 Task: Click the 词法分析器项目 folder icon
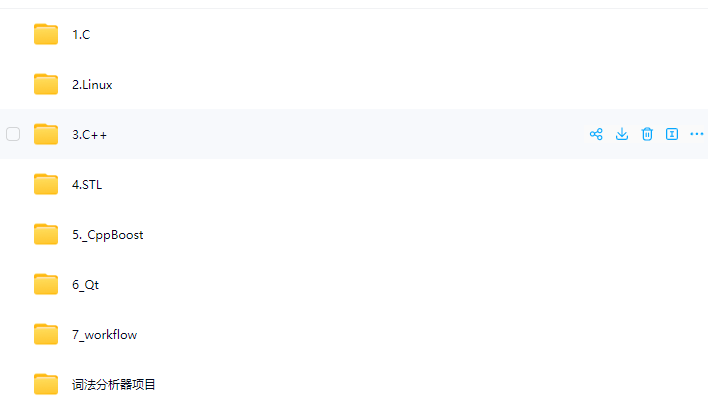[x=46, y=384]
